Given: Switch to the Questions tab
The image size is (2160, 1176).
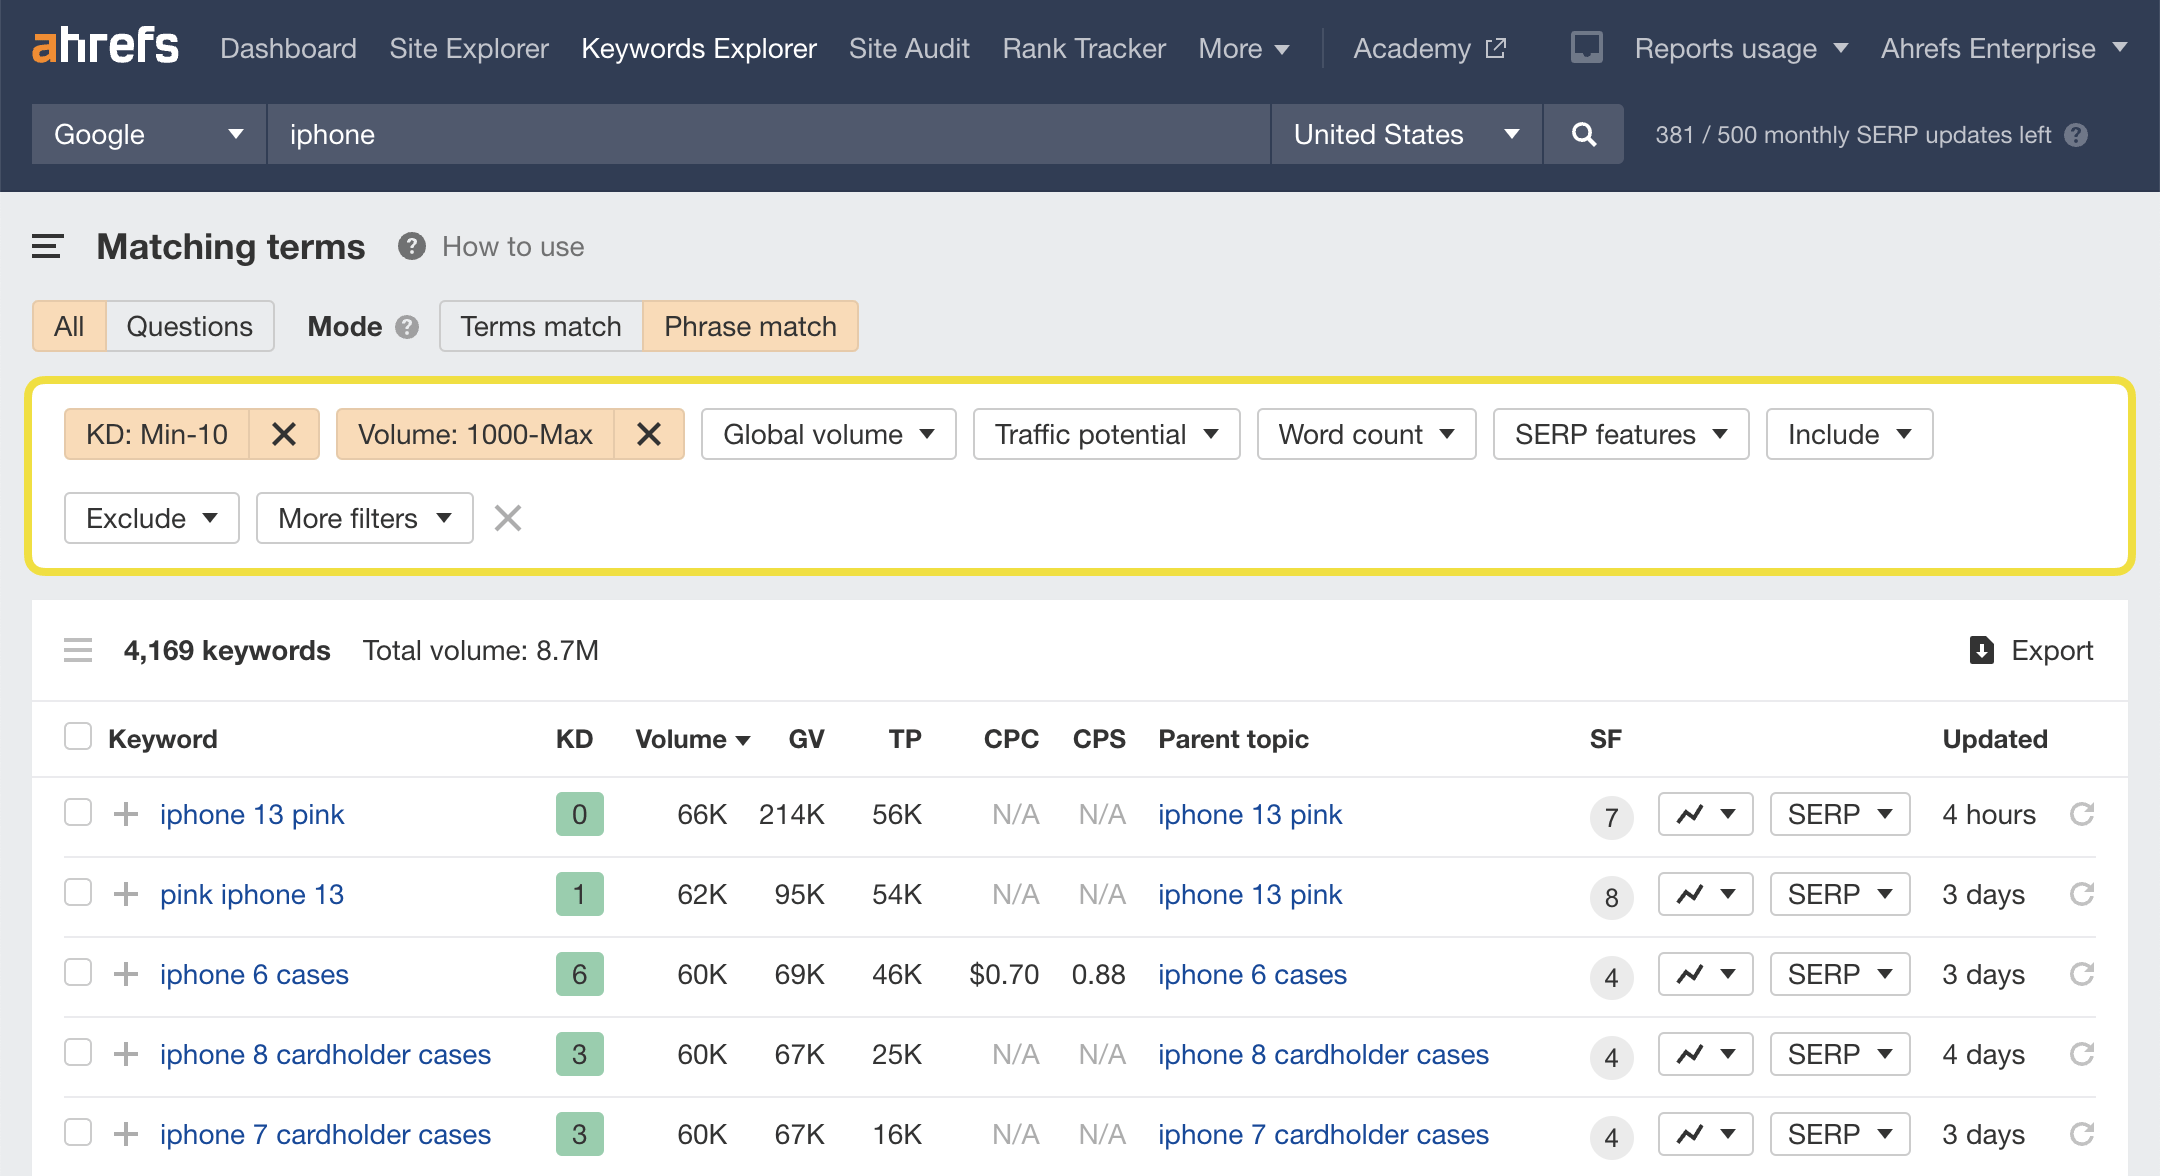Looking at the screenshot, I should [189, 326].
